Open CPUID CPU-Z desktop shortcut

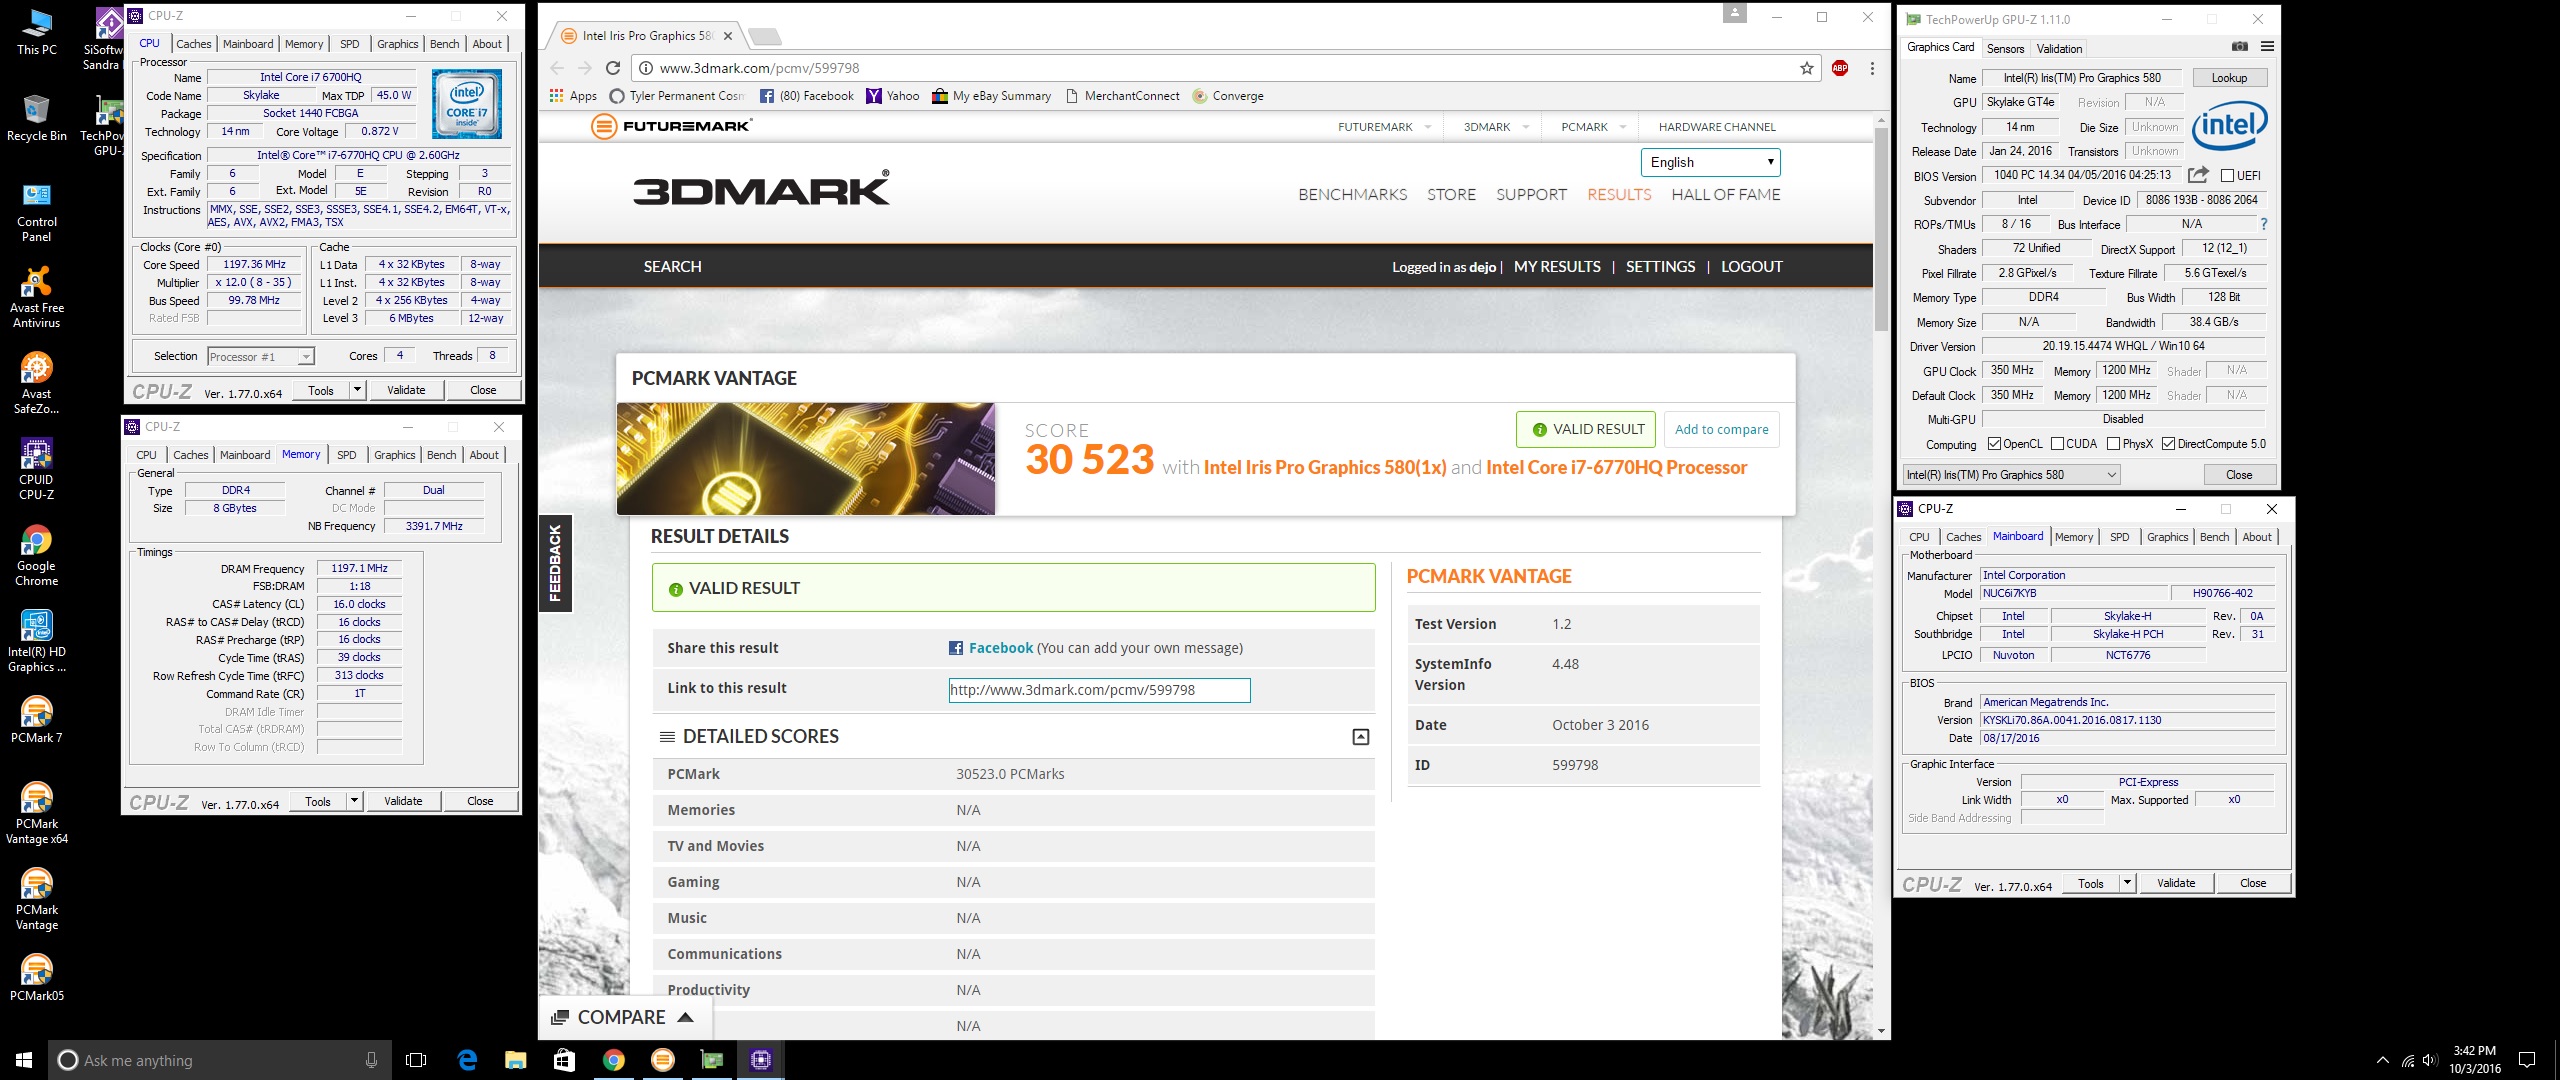tap(37, 470)
